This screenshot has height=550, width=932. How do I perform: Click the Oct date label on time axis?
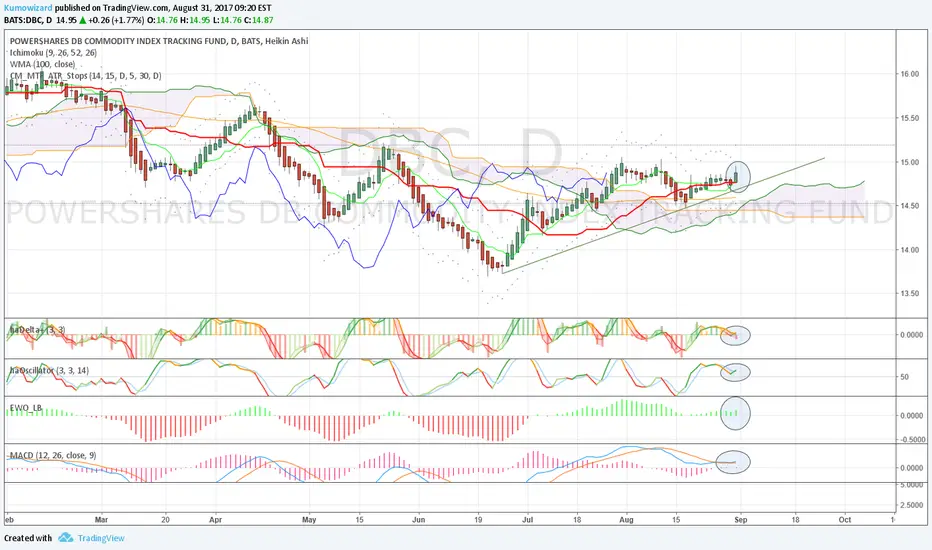[845, 520]
